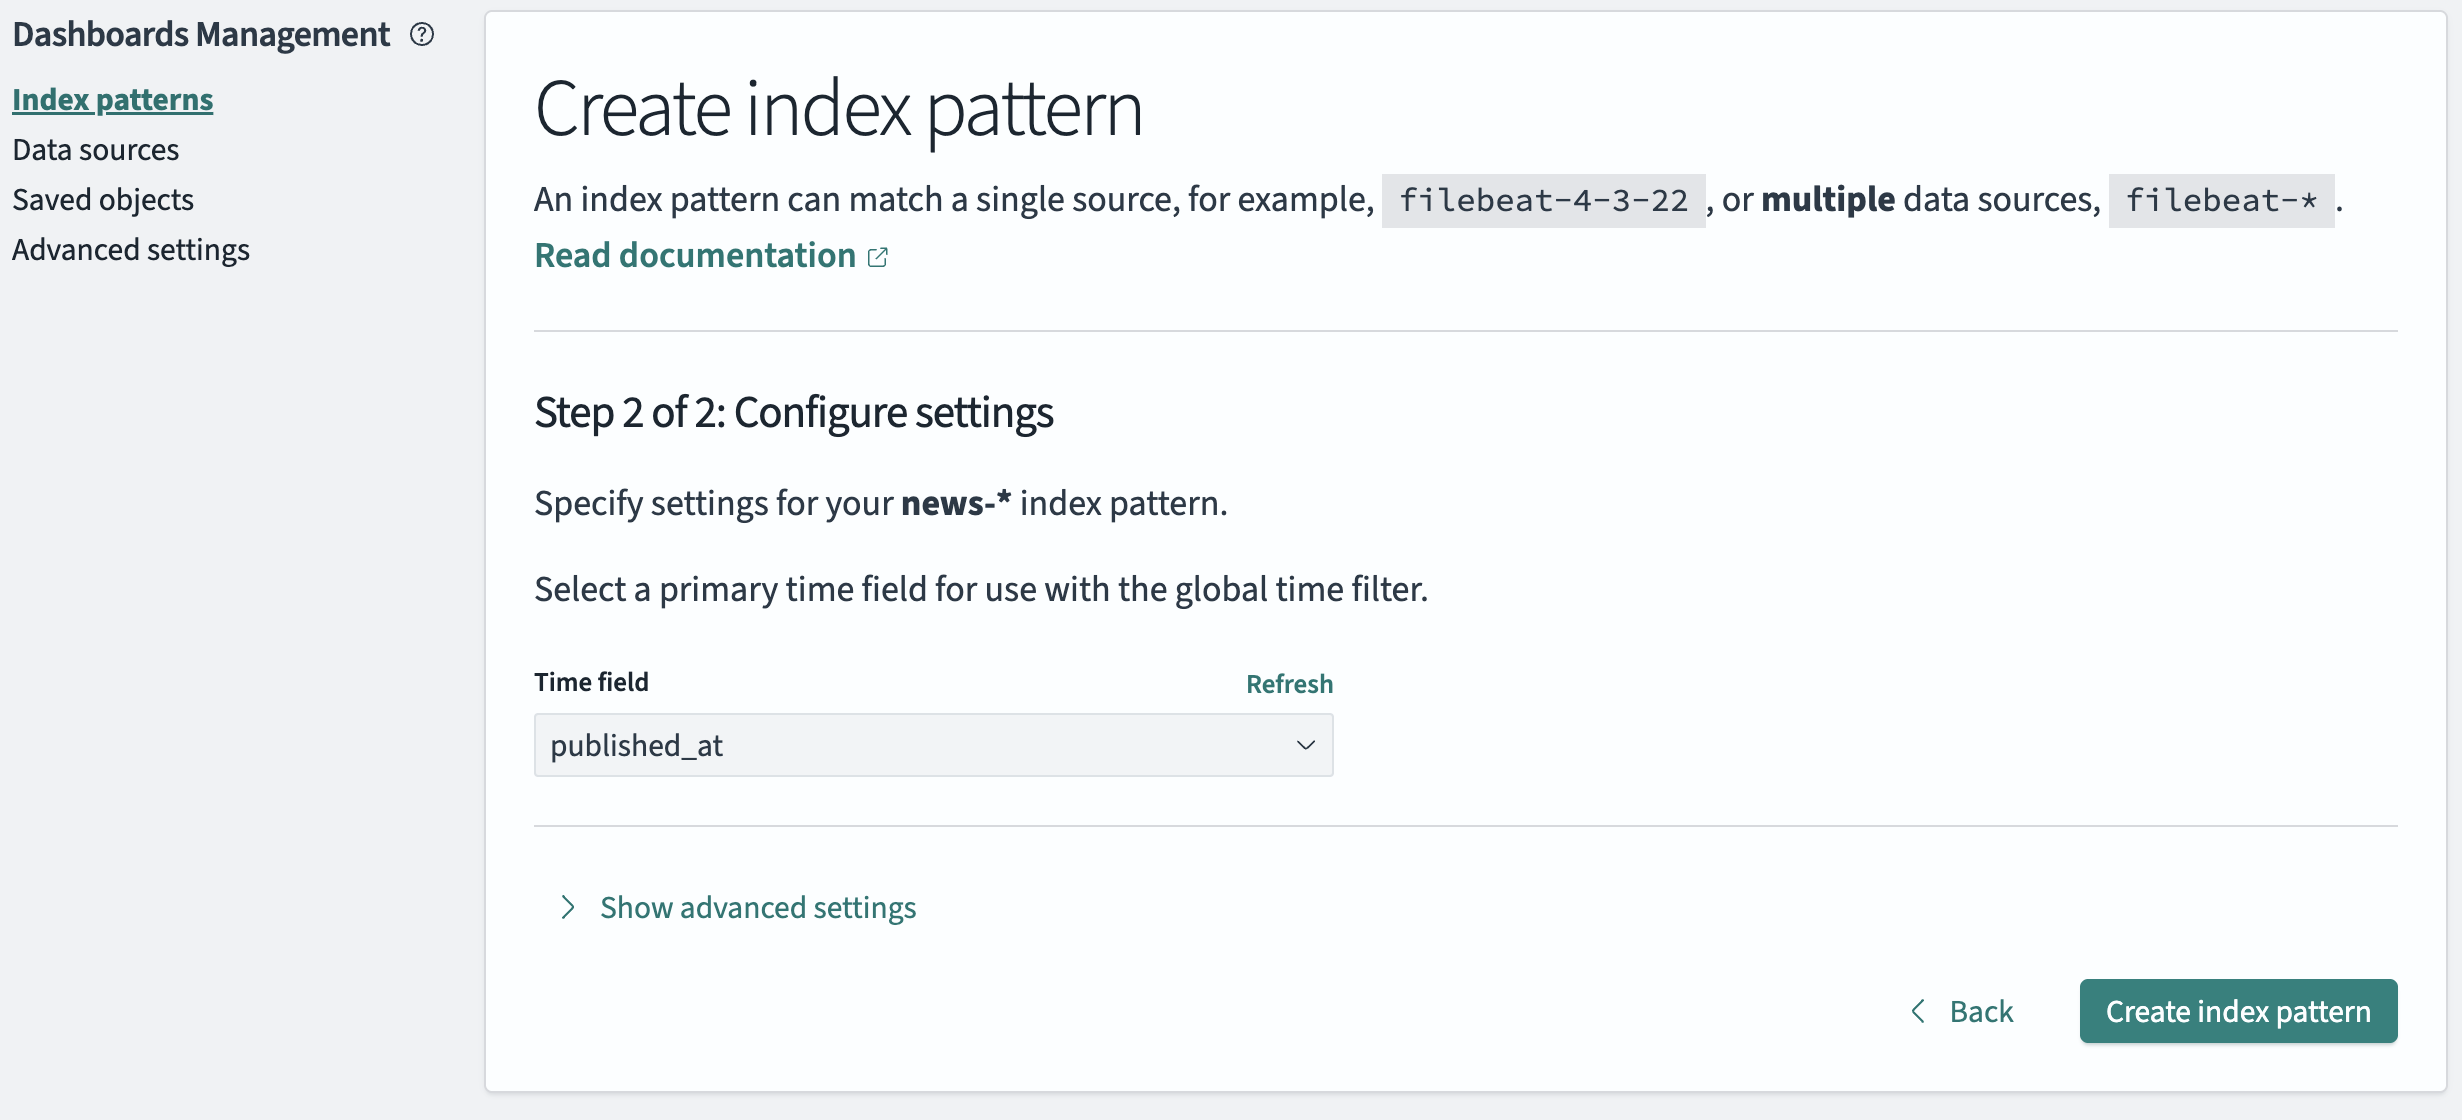The width and height of the screenshot is (2462, 1120).
Task: Click the down arrow in Time field select
Action: (x=1305, y=745)
